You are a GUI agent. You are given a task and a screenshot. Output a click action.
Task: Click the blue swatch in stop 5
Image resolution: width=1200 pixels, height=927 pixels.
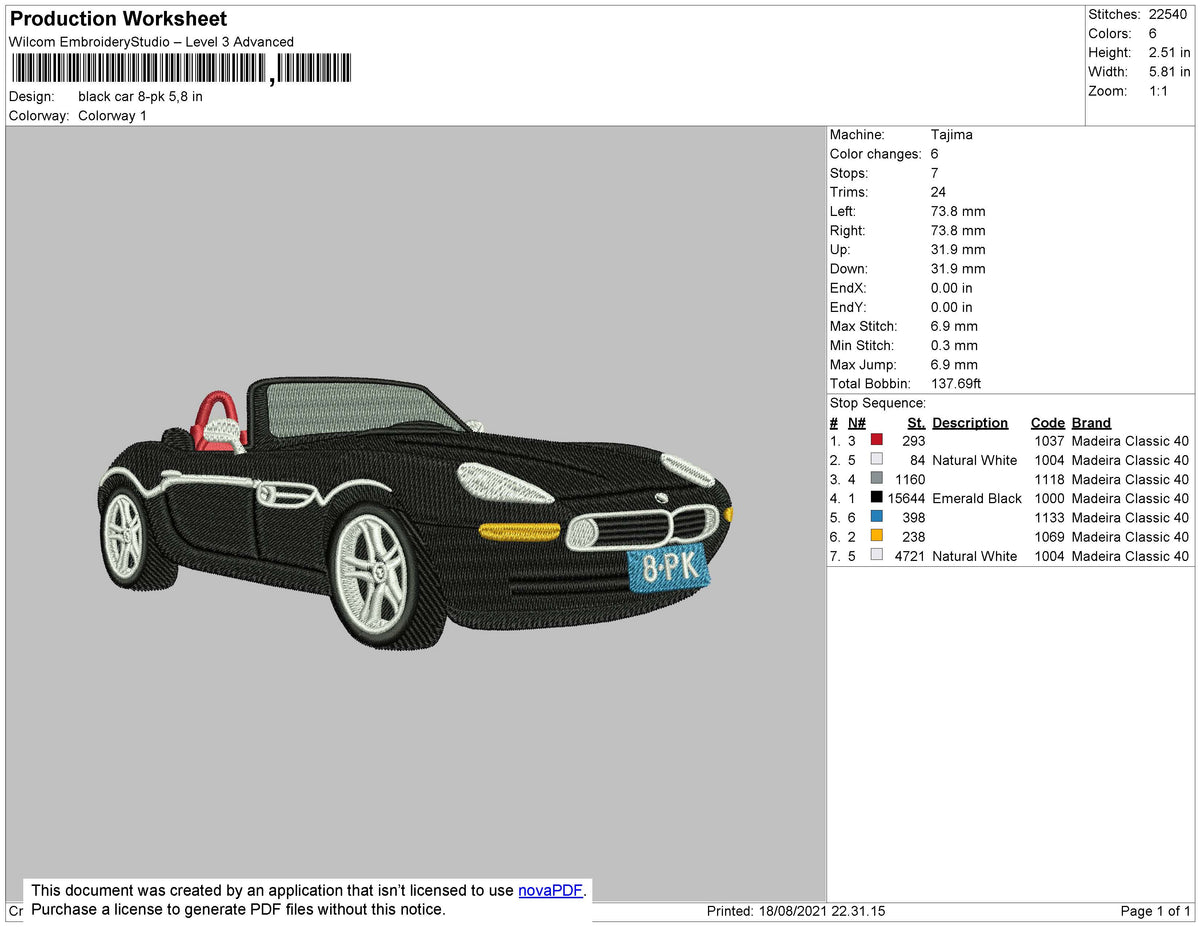pos(877,517)
